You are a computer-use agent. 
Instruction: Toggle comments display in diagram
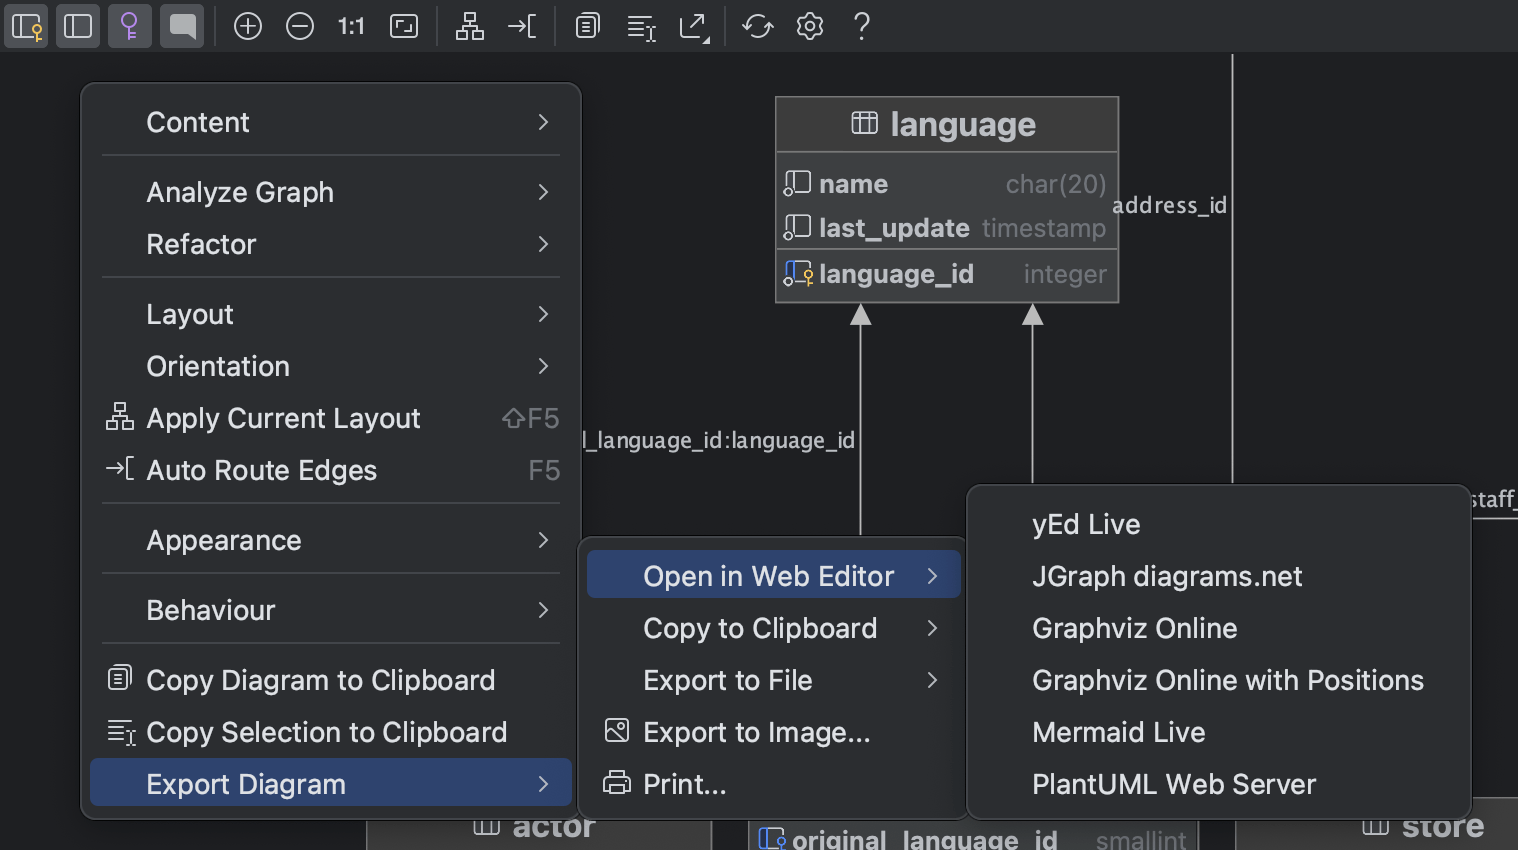click(182, 26)
